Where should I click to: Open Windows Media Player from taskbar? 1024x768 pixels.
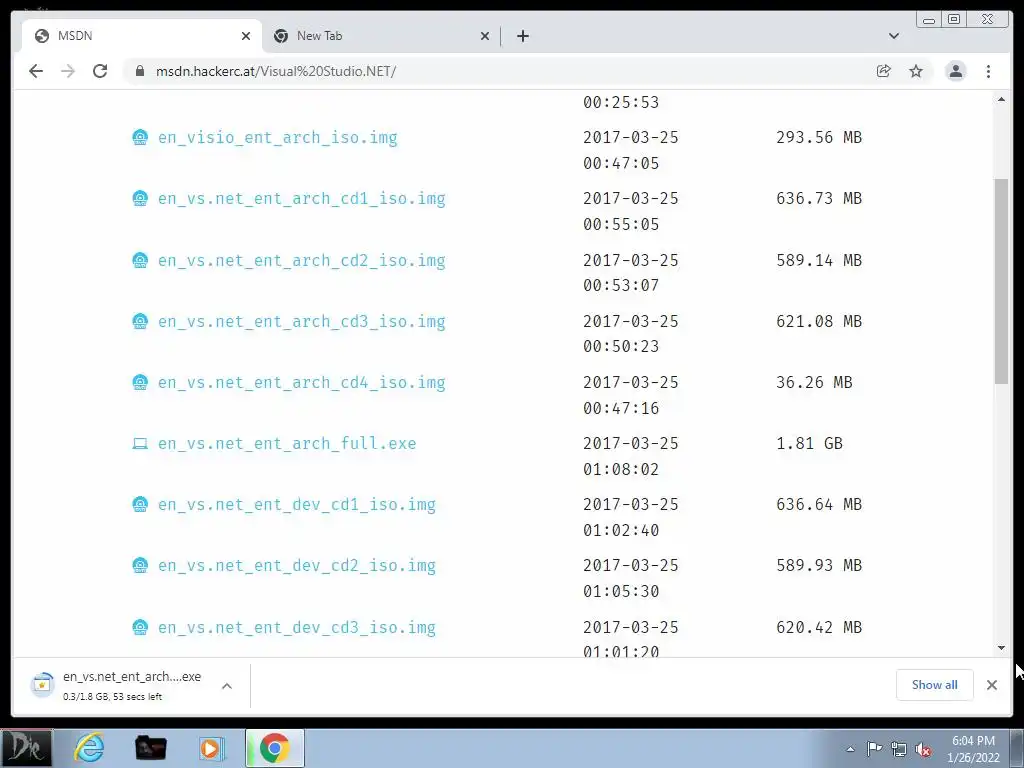211,748
